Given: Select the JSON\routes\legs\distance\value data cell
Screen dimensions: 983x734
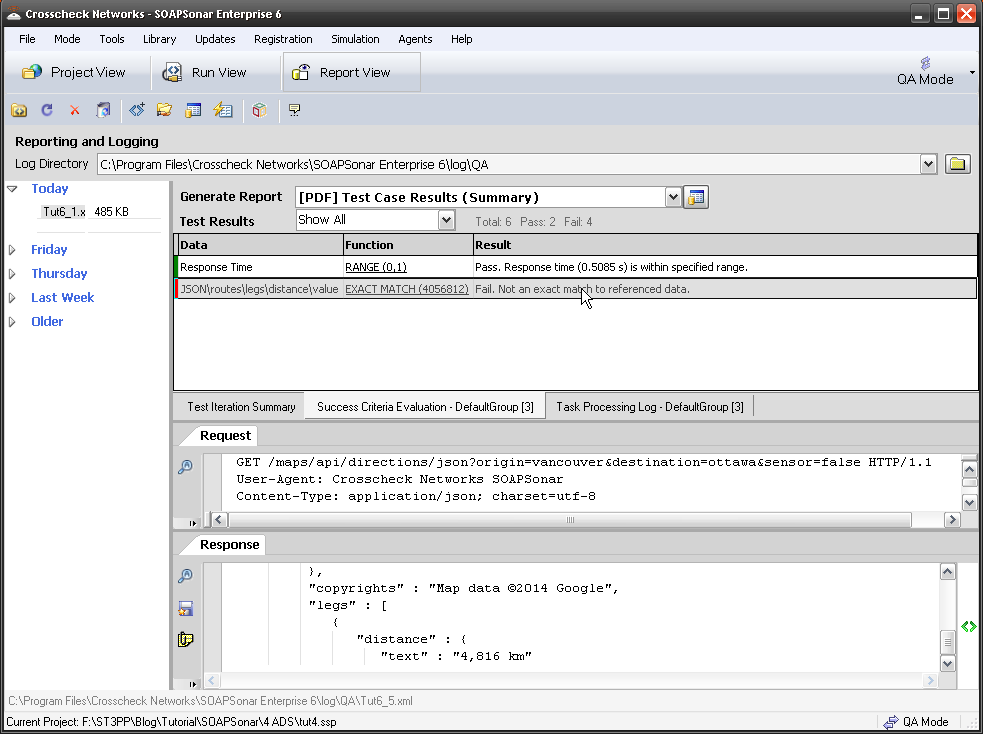Looking at the screenshot, I should (259, 289).
